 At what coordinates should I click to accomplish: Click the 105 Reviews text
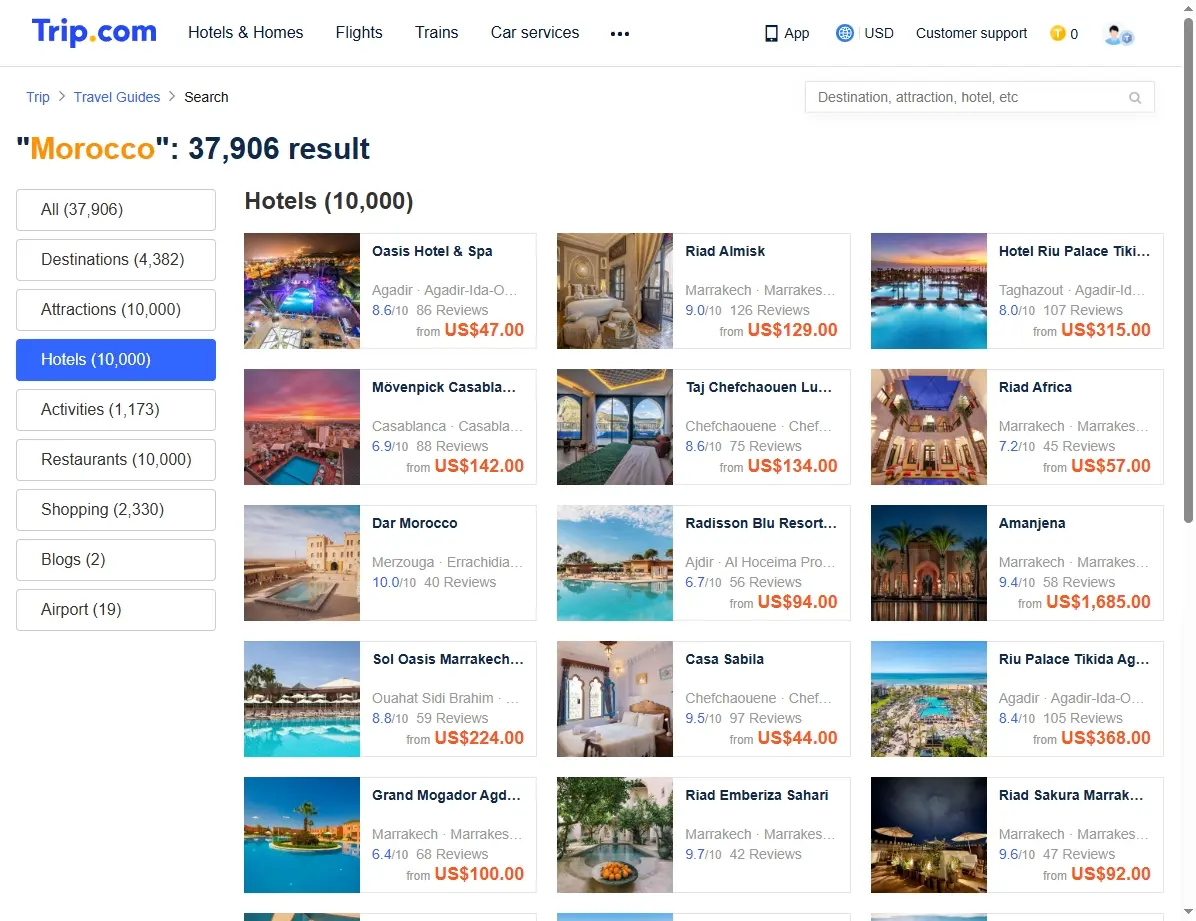tap(1083, 718)
